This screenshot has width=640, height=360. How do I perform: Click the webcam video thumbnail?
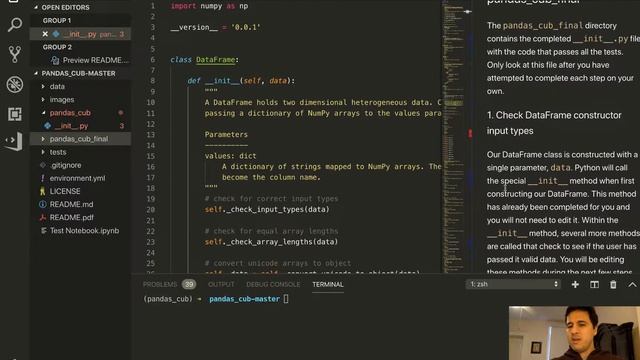click(x=574, y=333)
